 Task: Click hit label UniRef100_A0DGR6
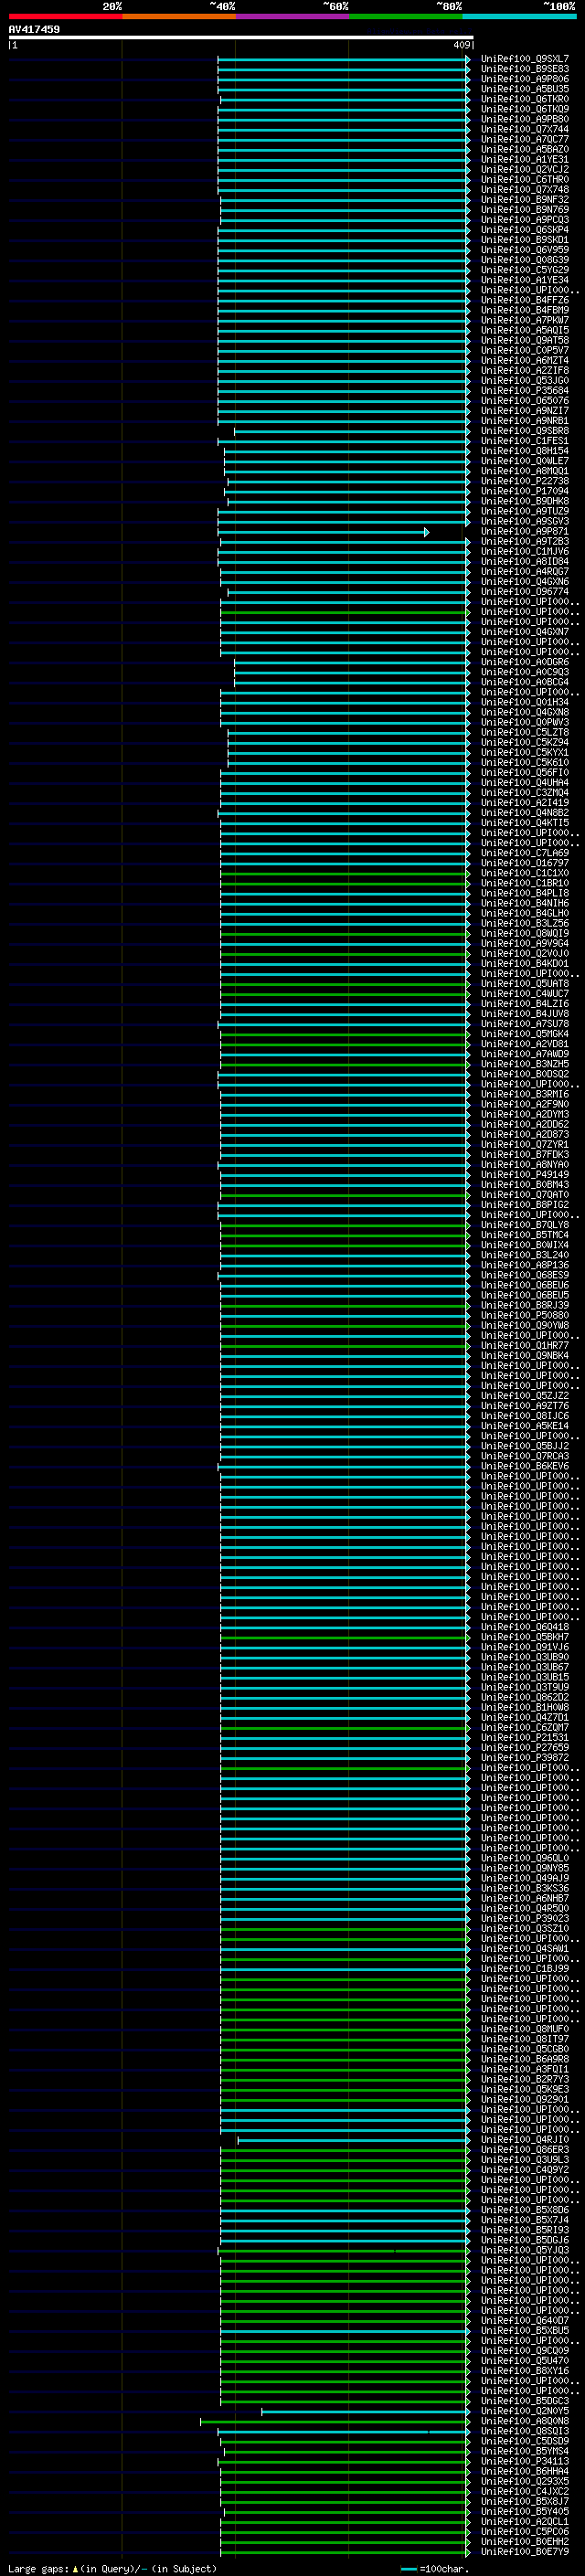525,662
